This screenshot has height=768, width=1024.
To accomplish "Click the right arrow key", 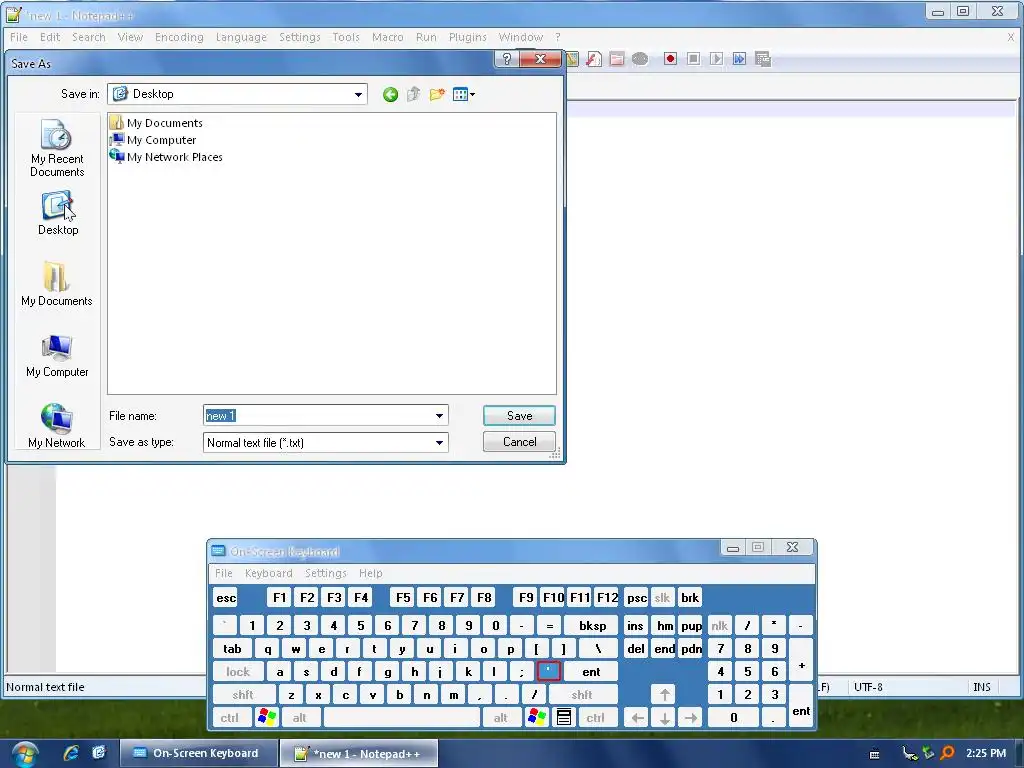I will point(690,718).
